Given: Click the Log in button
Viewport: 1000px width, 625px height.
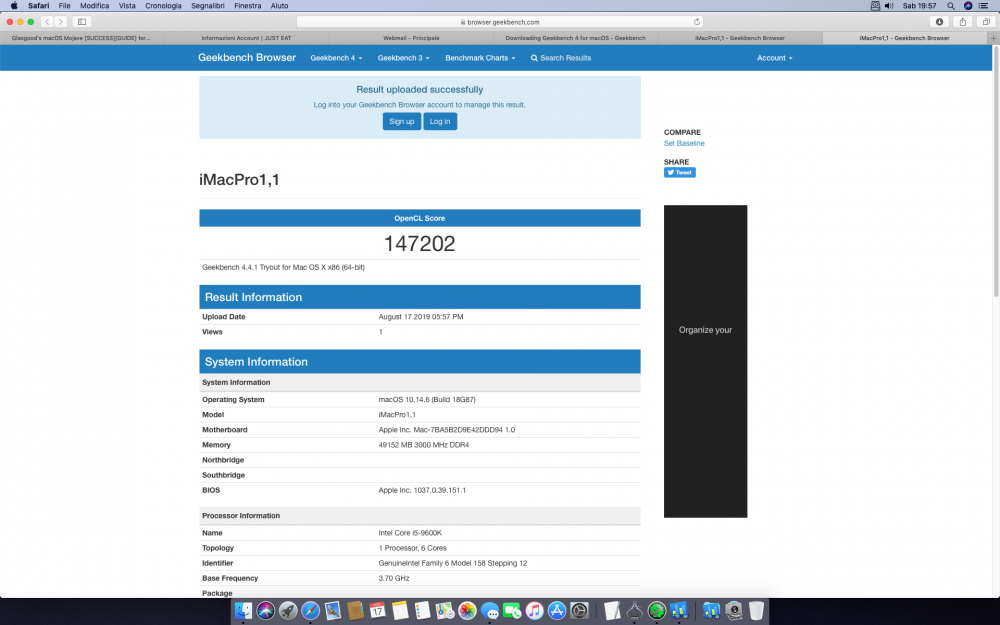Looking at the screenshot, I should pos(440,121).
